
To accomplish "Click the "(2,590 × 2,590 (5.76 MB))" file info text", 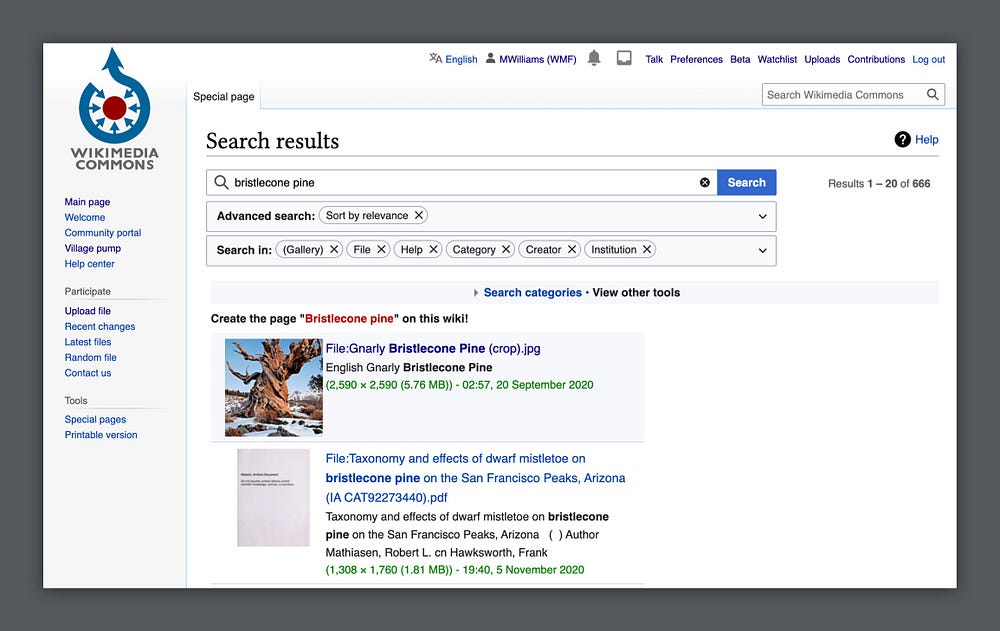I will [389, 385].
